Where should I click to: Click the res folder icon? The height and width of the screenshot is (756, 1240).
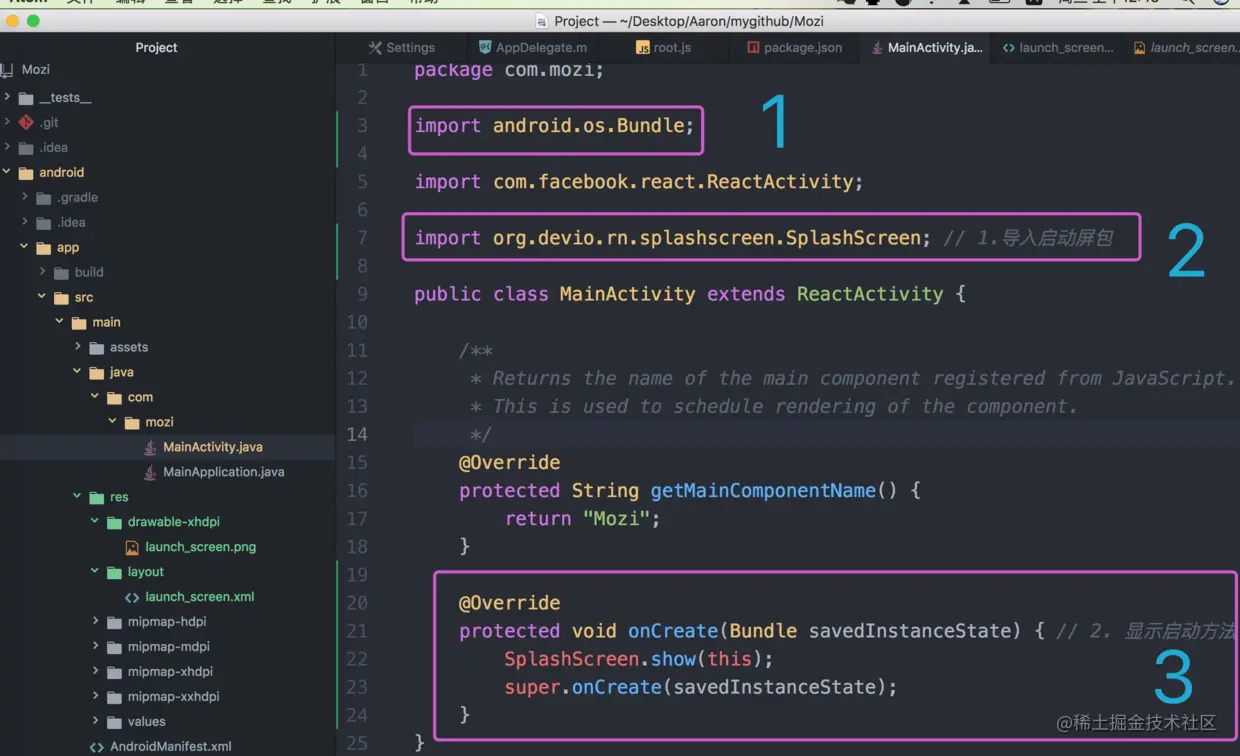[97, 497]
